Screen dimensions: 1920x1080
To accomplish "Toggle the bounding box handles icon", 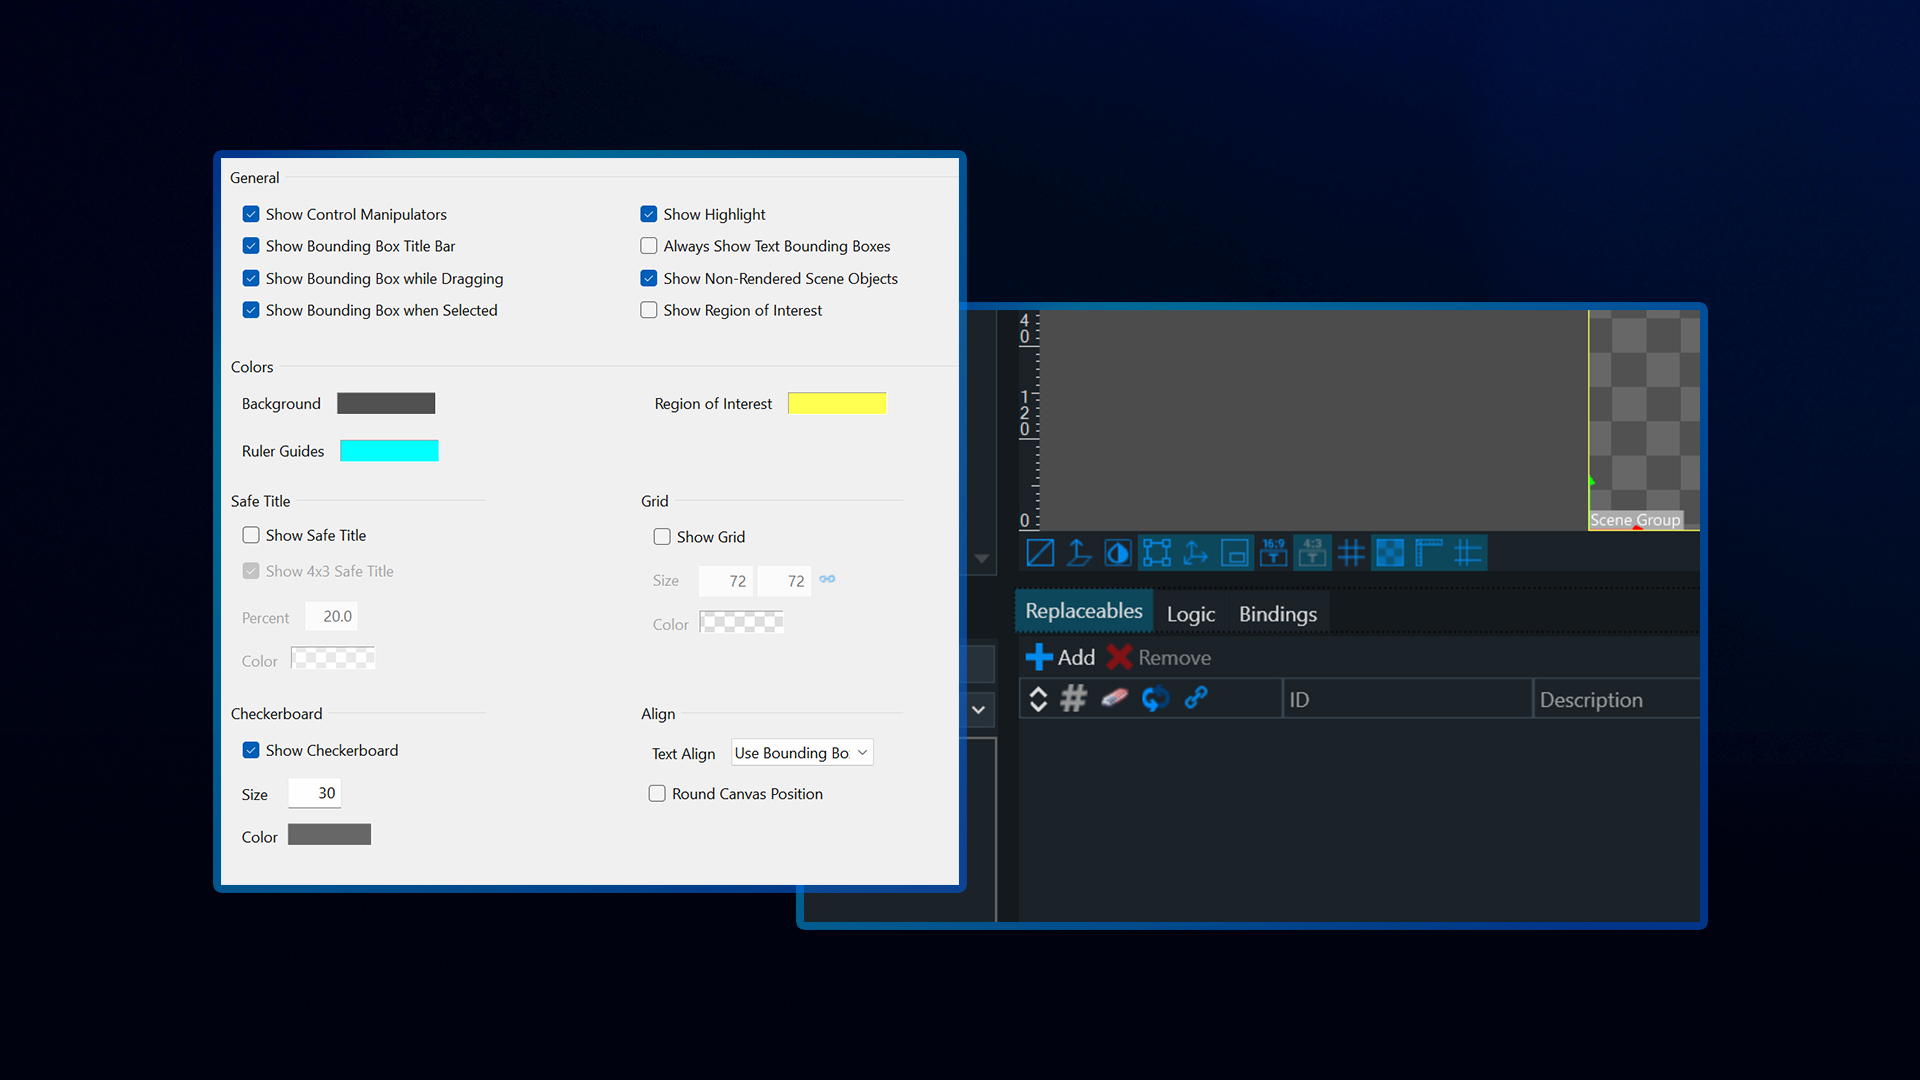I will (1157, 552).
